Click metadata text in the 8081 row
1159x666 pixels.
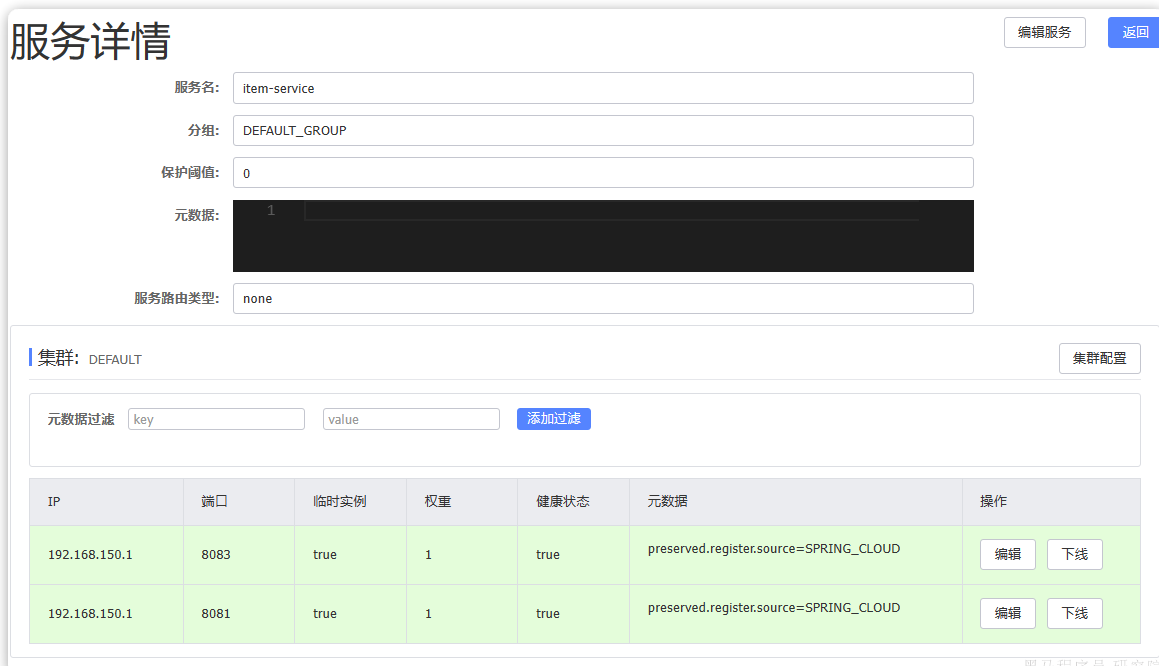tap(773, 607)
